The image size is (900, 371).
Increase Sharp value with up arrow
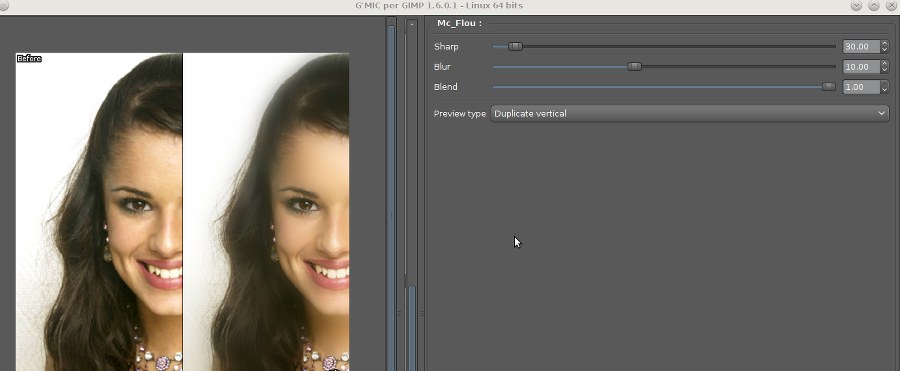click(885, 44)
